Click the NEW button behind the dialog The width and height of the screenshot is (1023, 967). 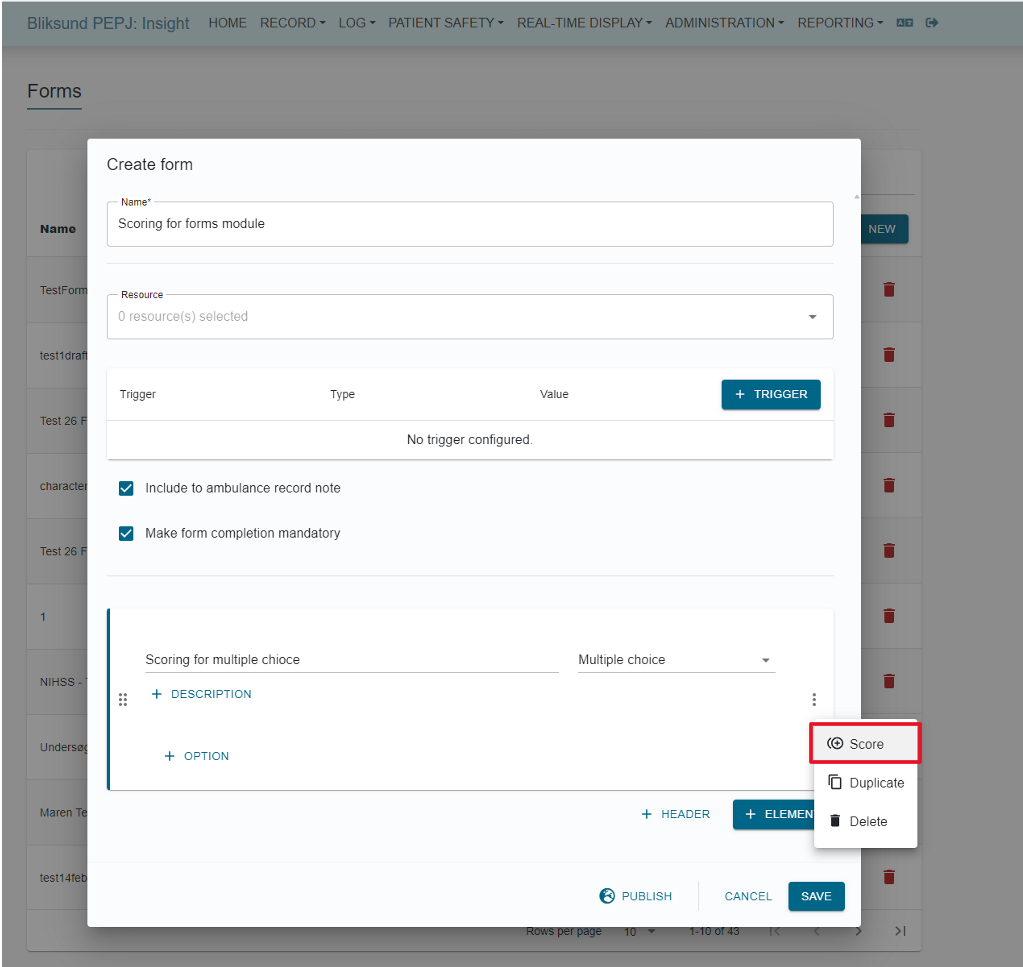pyautogui.click(x=884, y=229)
